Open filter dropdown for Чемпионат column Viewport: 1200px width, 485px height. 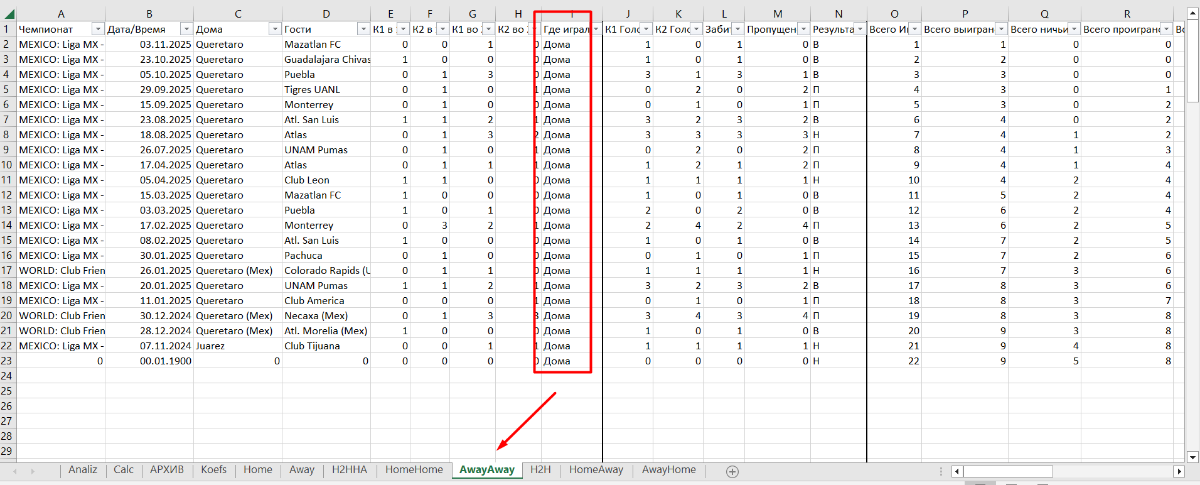pyautogui.click(x=97, y=30)
